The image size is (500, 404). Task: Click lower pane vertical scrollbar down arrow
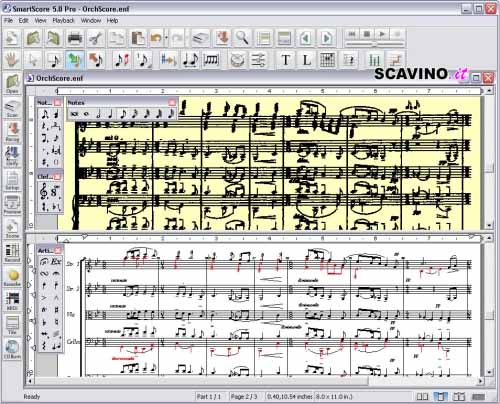click(x=489, y=372)
